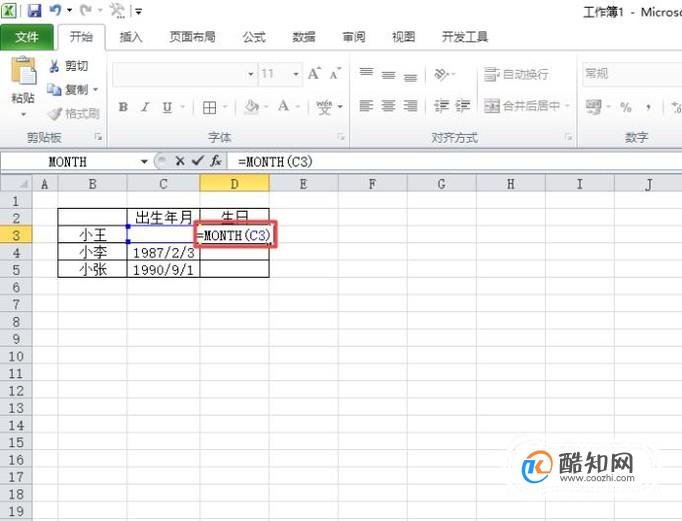Viewport: 682px width, 521px height.
Task: Click cell containing 小李
Action: [x=93, y=252]
